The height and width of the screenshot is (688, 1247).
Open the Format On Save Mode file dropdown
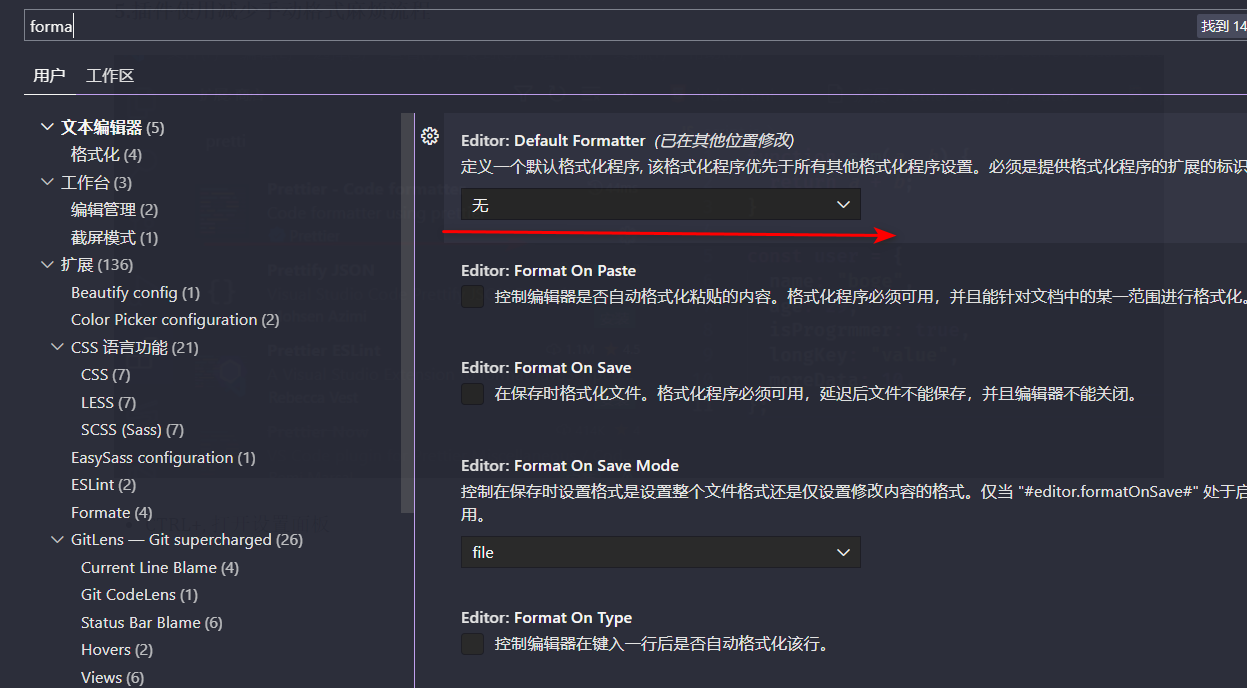660,552
